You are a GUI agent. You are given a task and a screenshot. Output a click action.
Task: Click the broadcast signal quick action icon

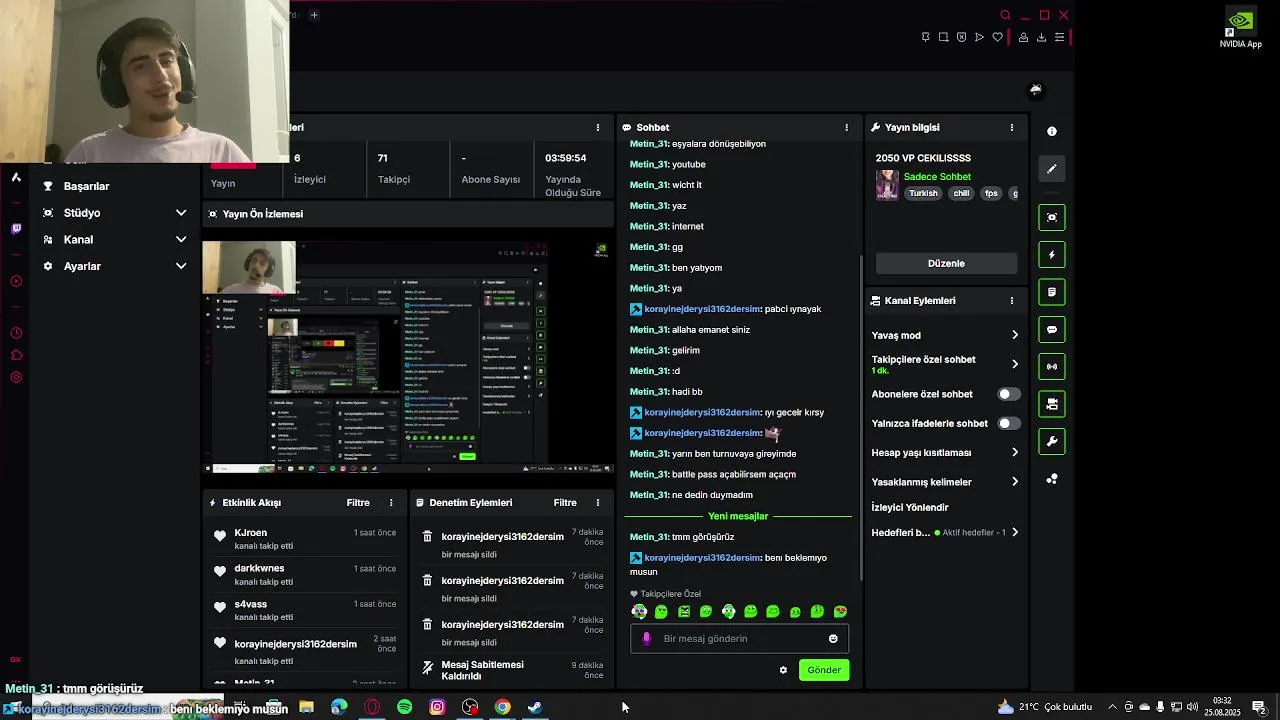1051,367
